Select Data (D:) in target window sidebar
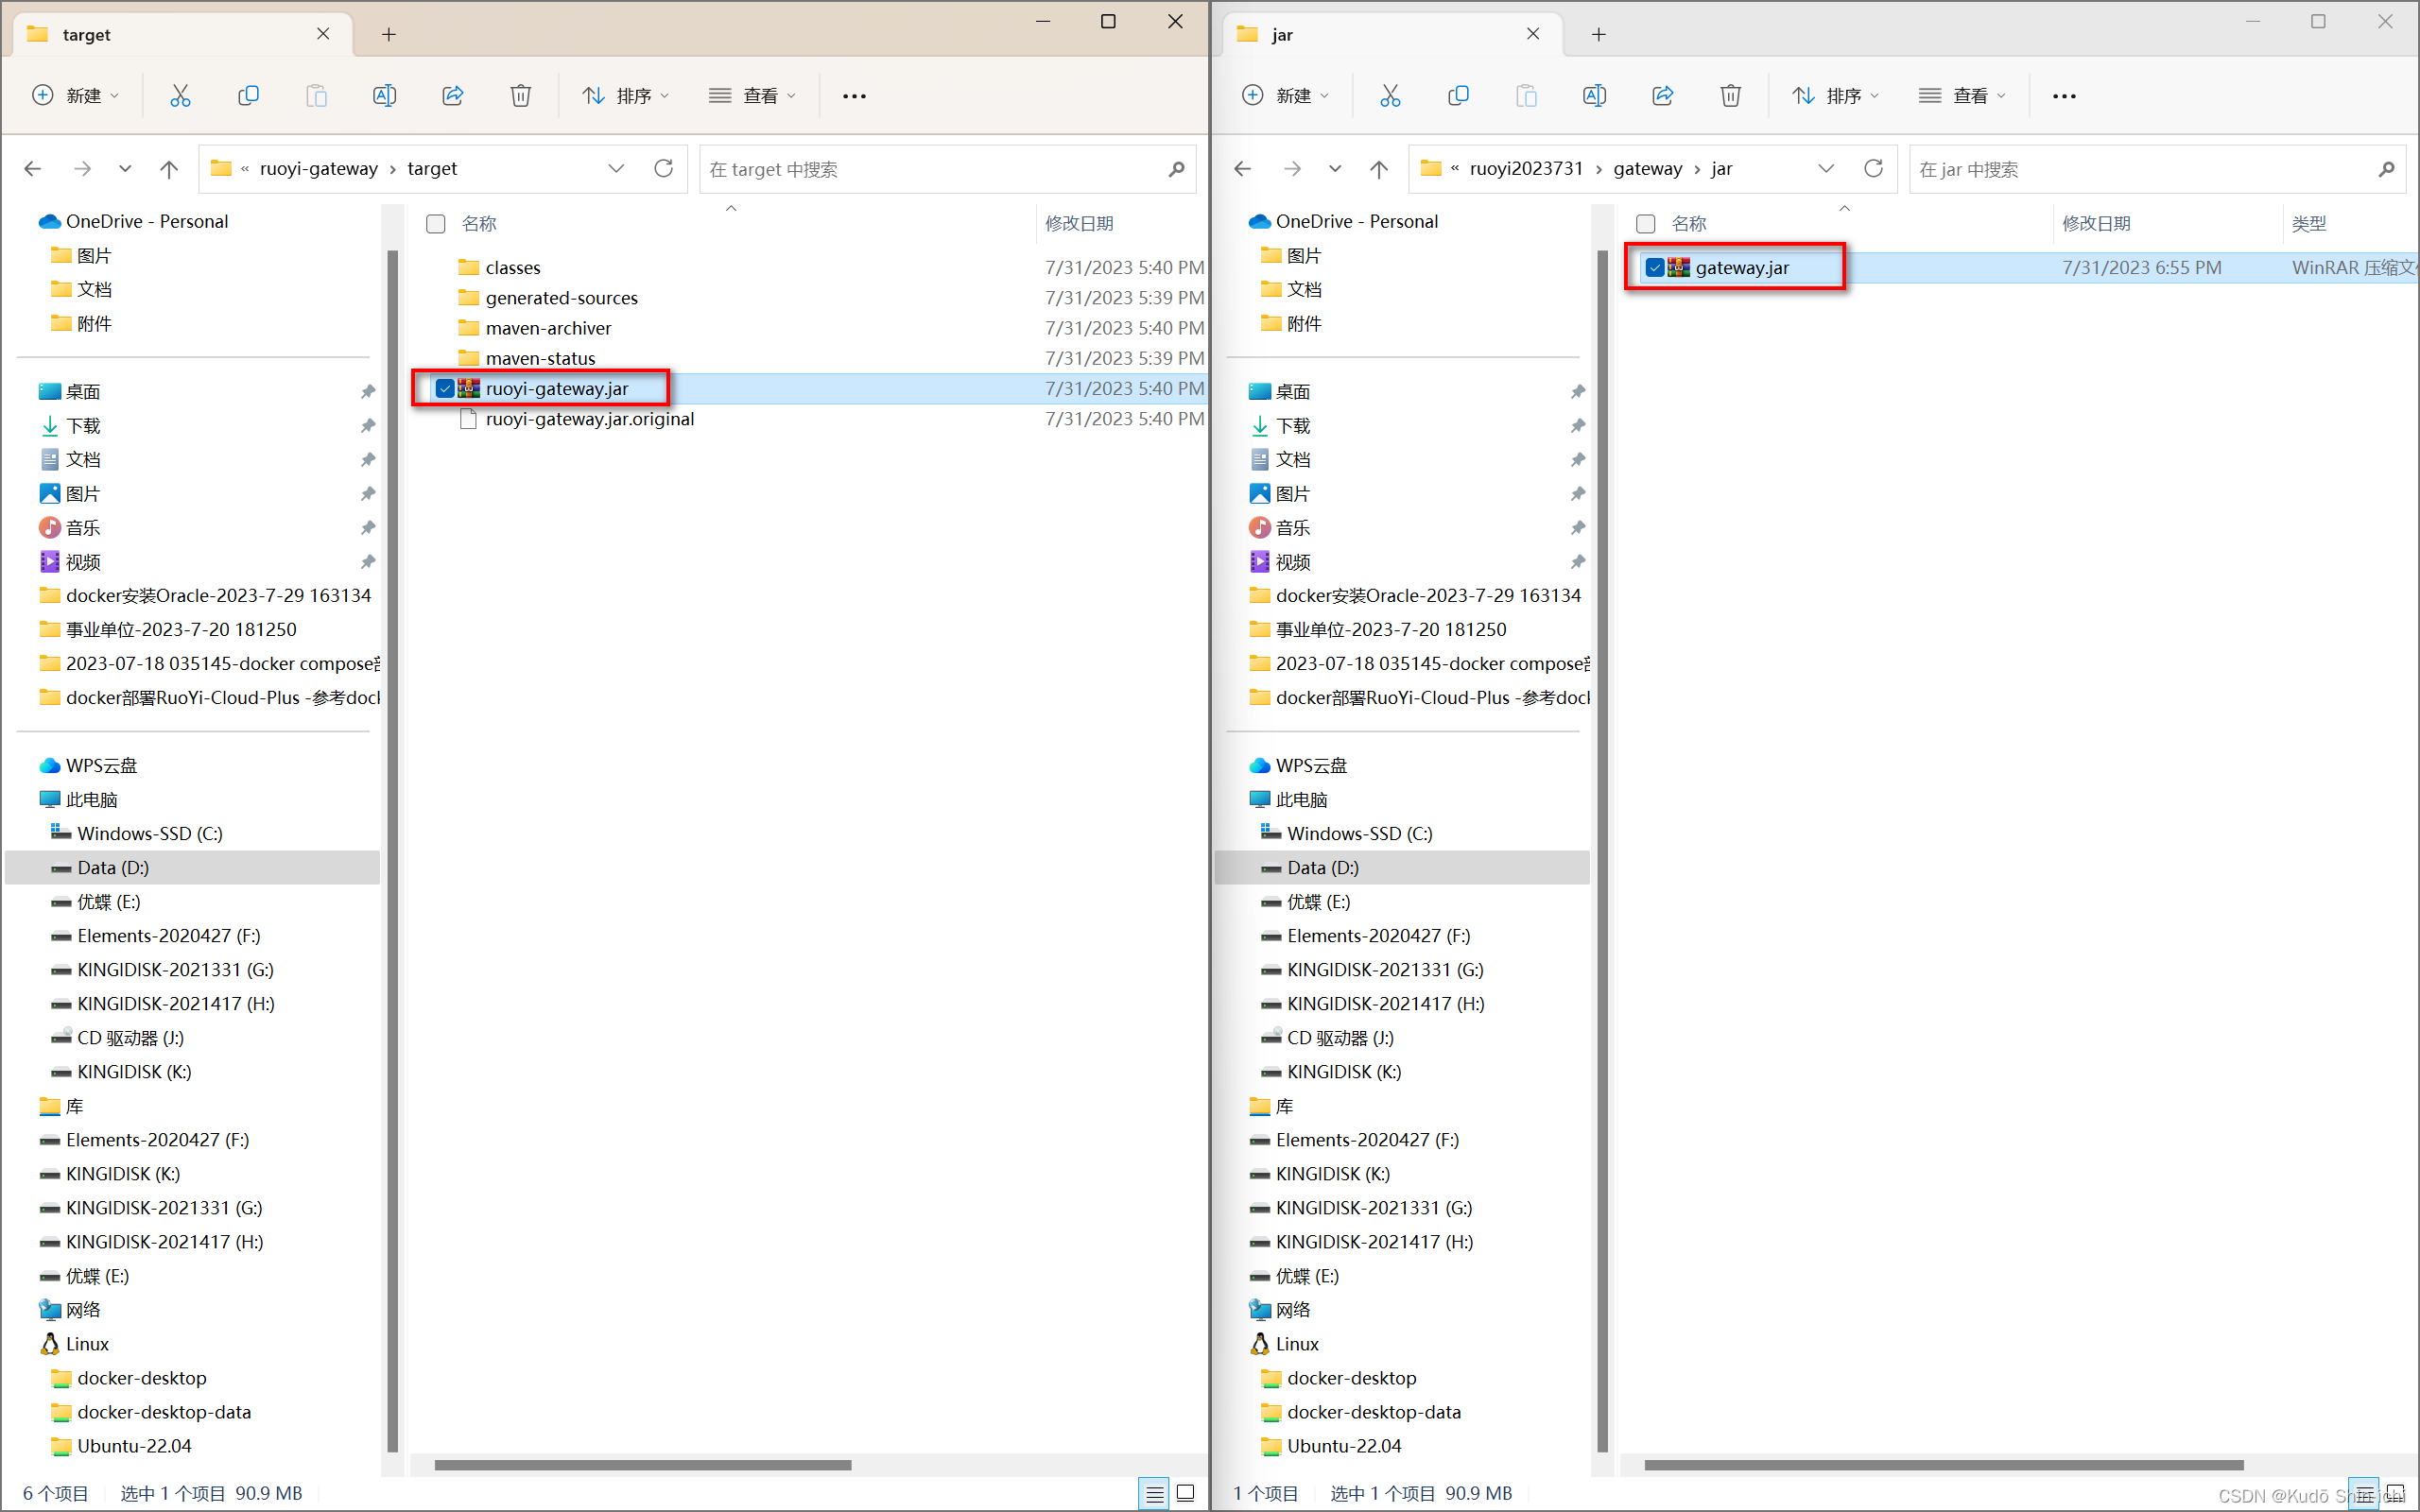This screenshot has width=2420, height=1512. [193, 867]
